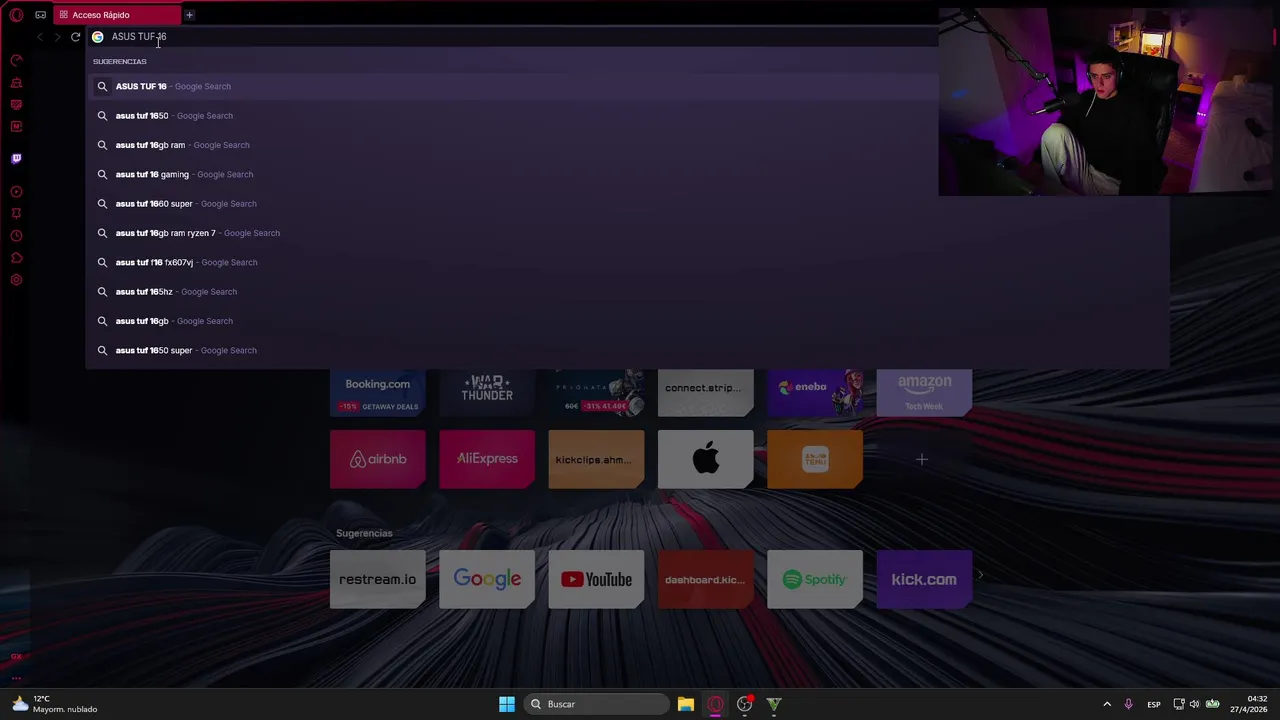Image resolution: width=1280 pixels, height=720 pixels.
Task: Show next suggestions with right chevron
Action: pyautogui.click(x=981, y=575)
